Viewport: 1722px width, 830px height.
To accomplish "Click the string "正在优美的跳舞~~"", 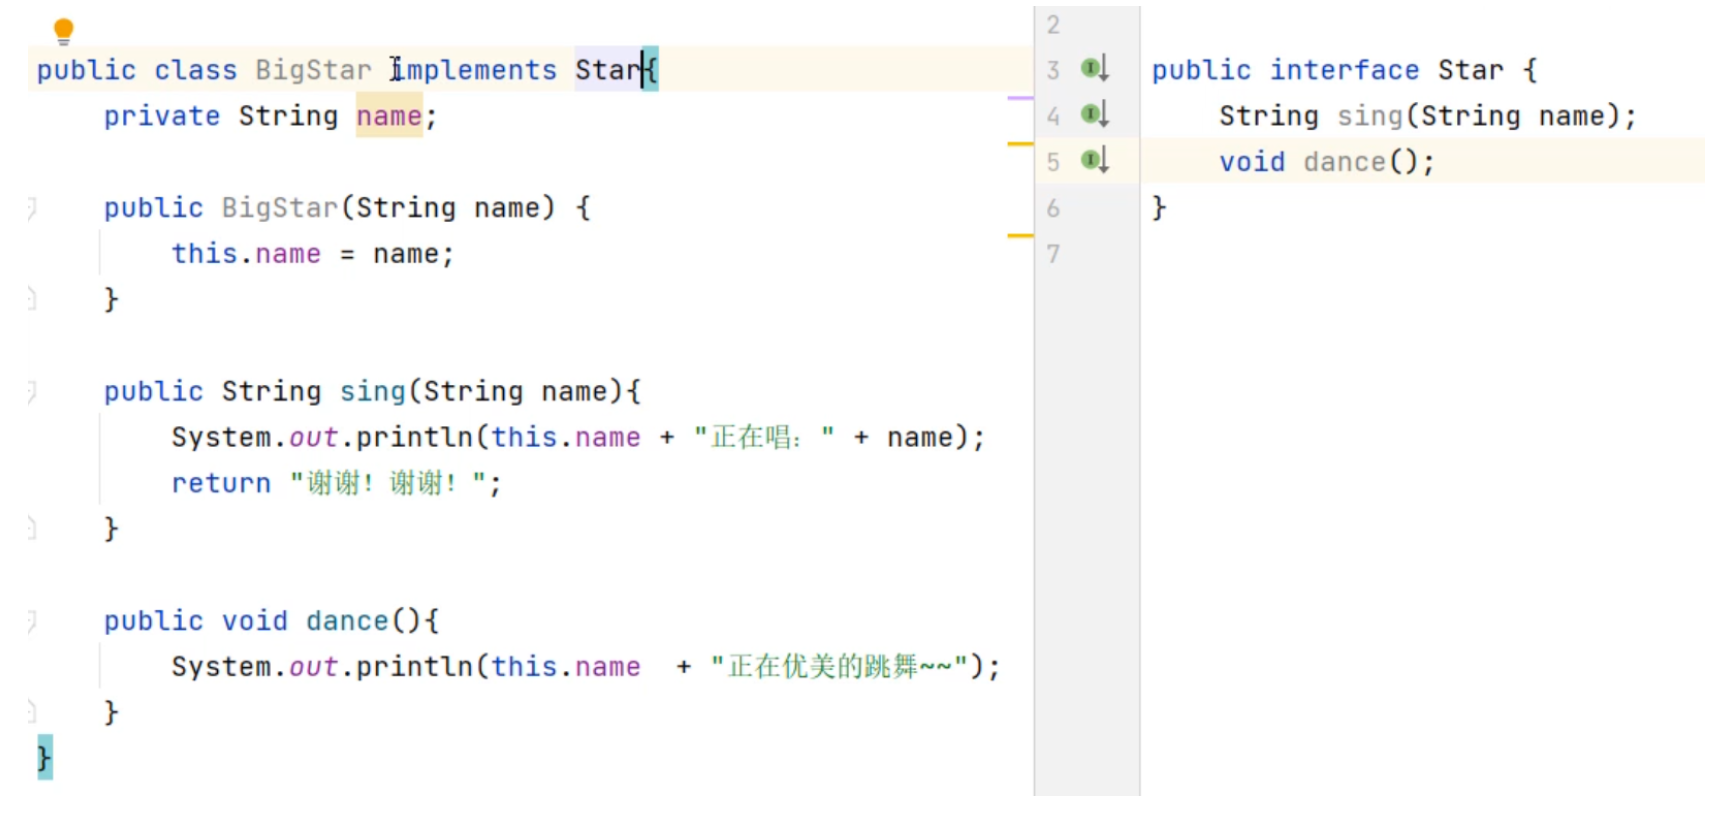I will pos(839,666).
